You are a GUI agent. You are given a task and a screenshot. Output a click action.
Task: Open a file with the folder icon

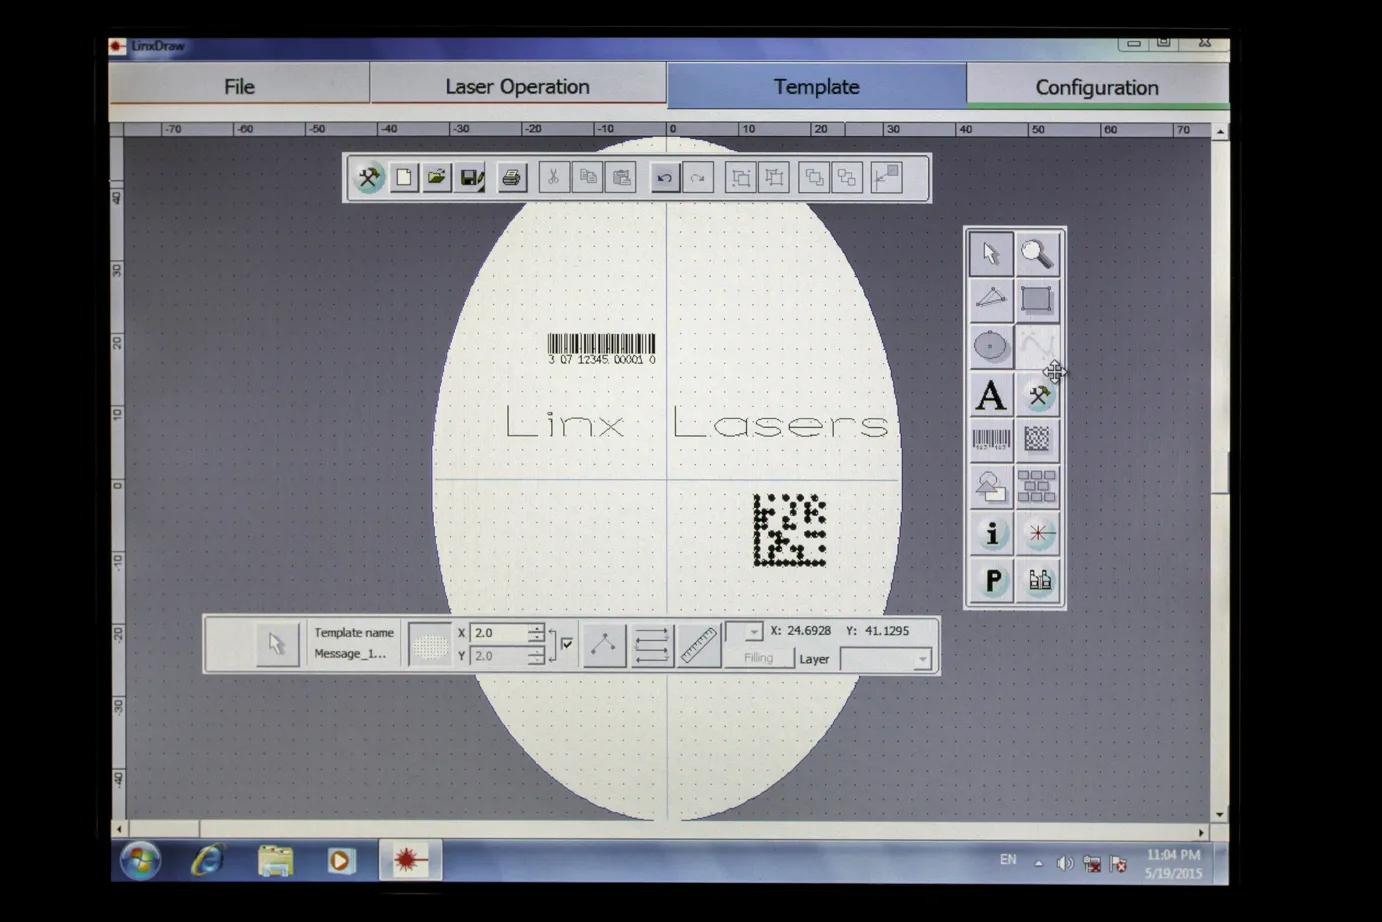click(x=436, y=178)
